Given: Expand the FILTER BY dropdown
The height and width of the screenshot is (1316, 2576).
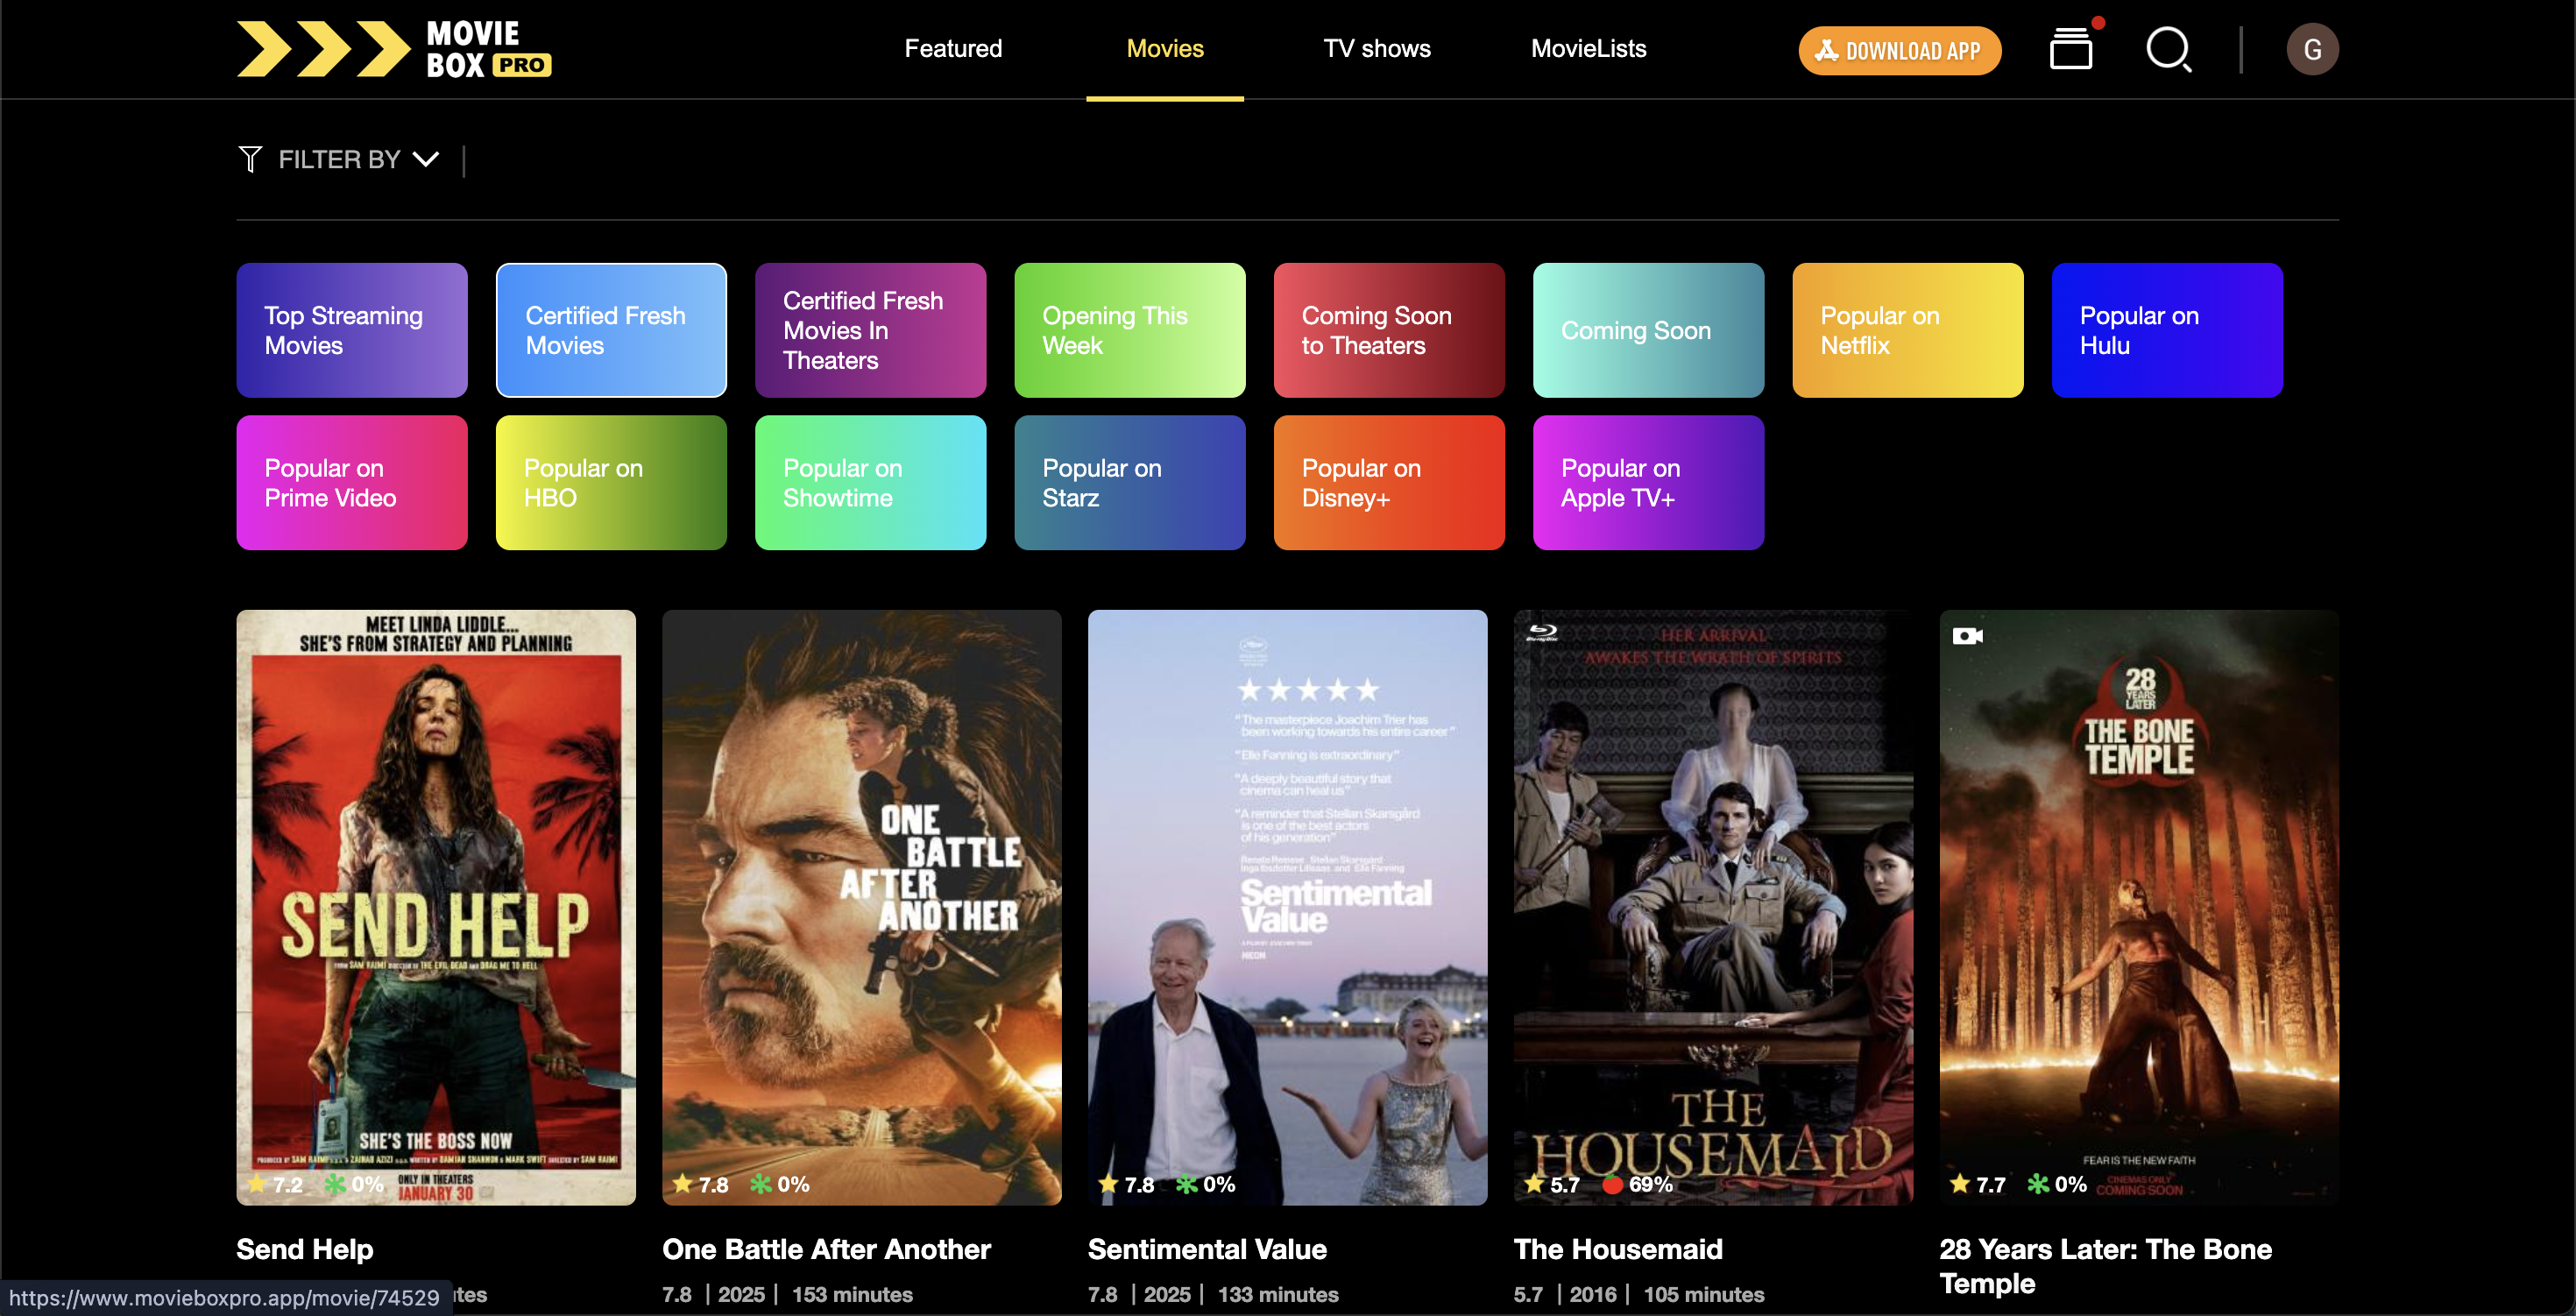Looking at the screenshot, I should click(x=357, y=159).
